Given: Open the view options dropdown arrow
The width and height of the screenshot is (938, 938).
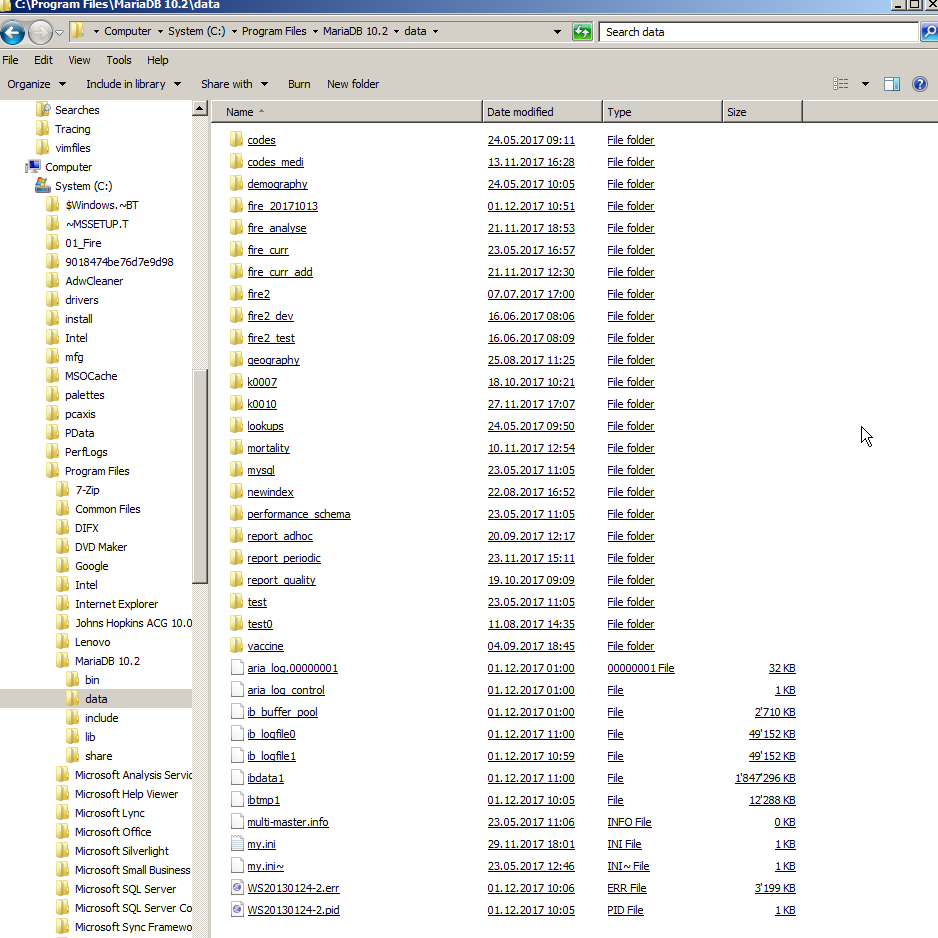Looking at the screenshot, I should pyautogui.click(x=865, y=84).
